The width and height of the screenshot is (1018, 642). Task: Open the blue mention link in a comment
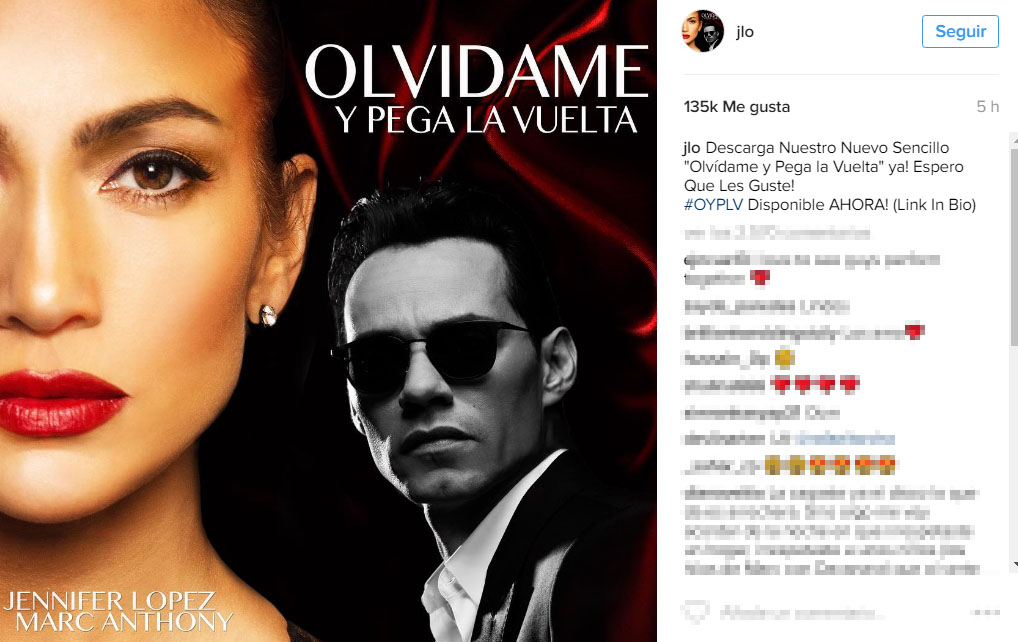[843, 439]
